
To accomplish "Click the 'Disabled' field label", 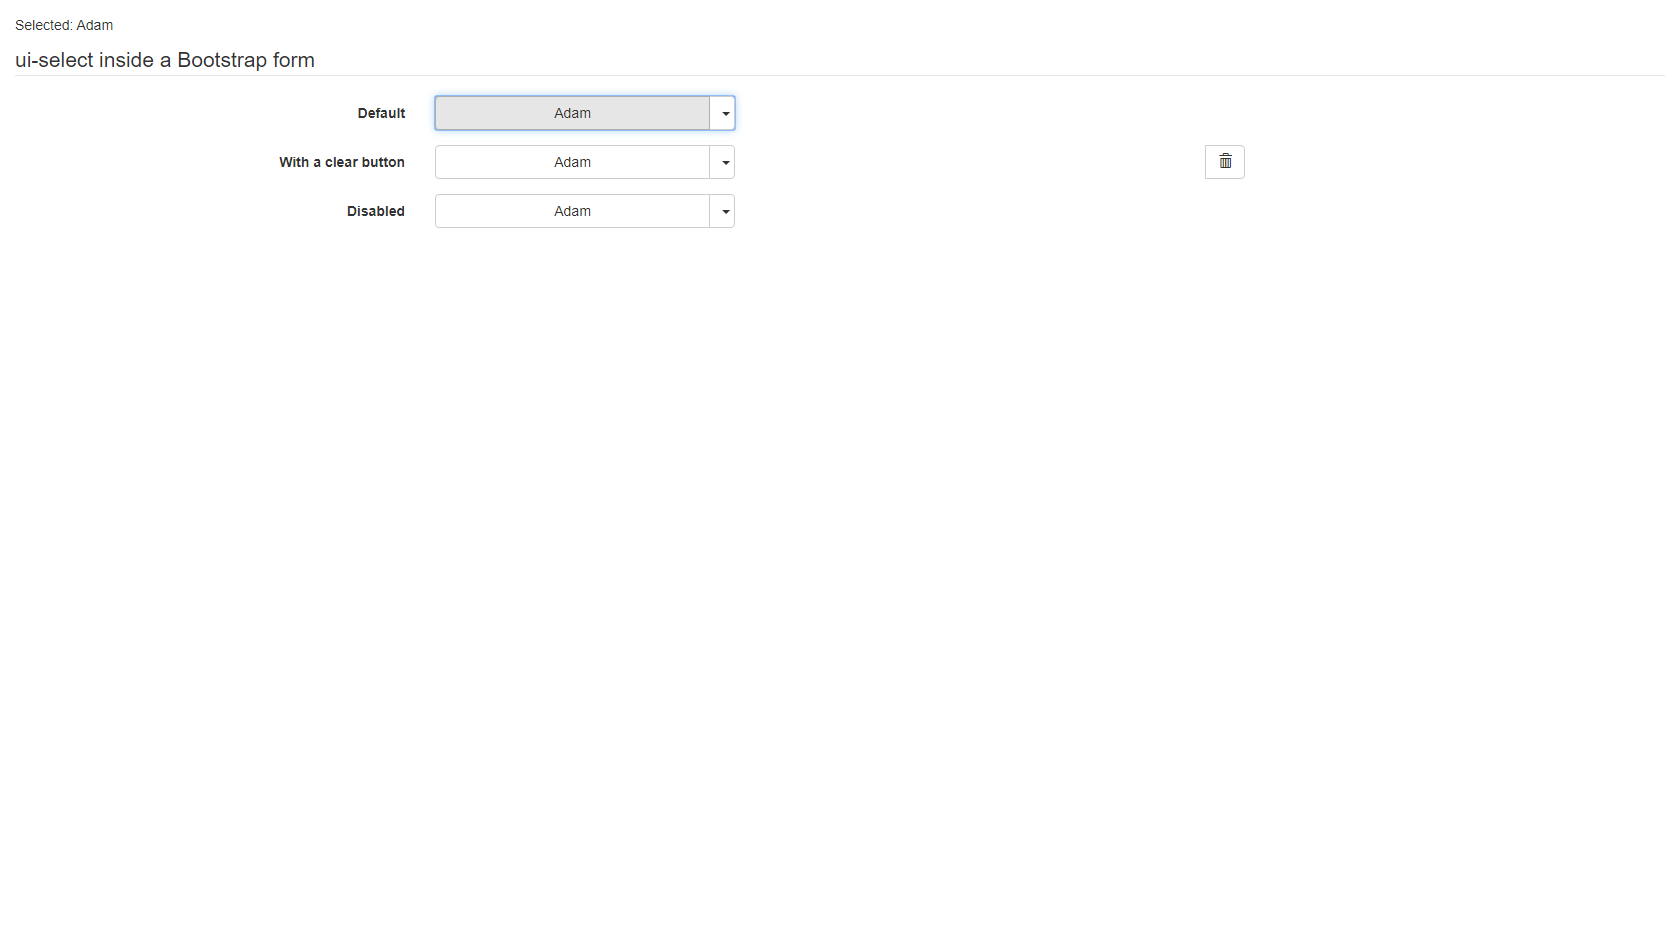I will point(376,211).
